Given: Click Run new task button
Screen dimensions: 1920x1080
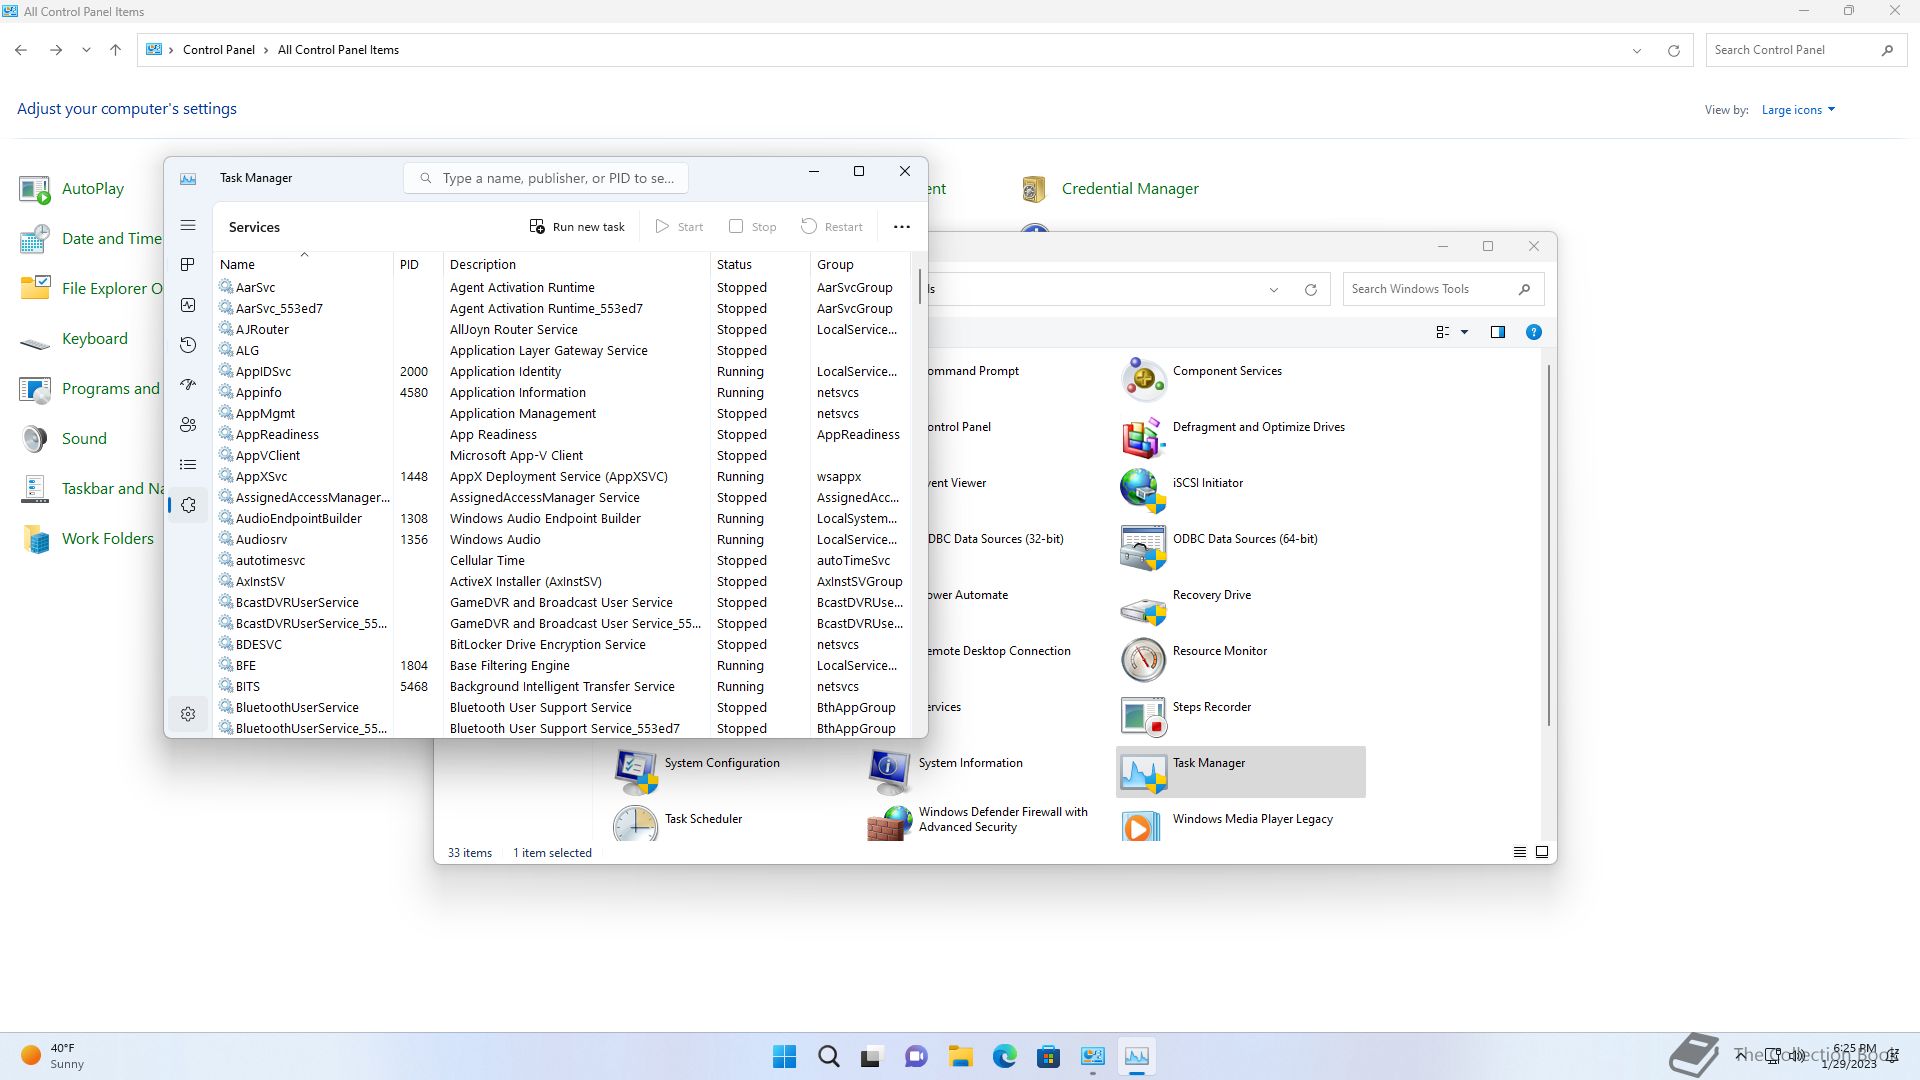Looking at the screenshot, I should [577, 227].
